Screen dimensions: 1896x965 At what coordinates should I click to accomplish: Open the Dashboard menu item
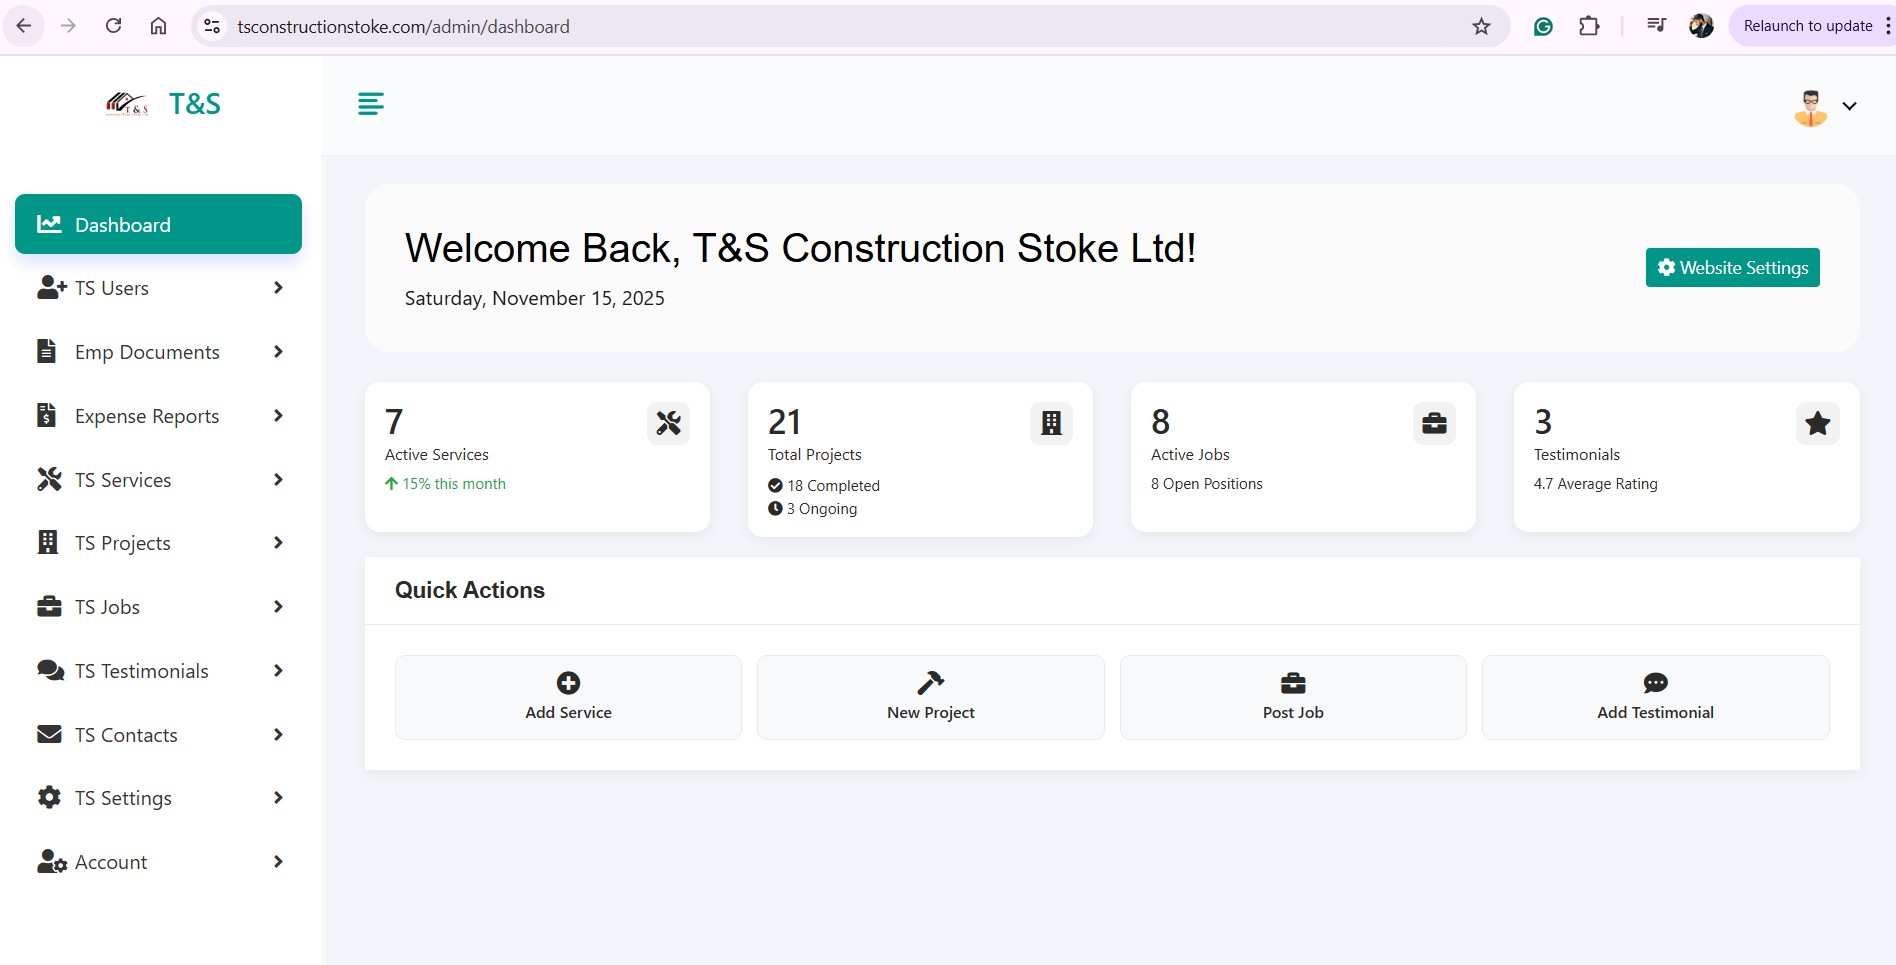point(122,224)
